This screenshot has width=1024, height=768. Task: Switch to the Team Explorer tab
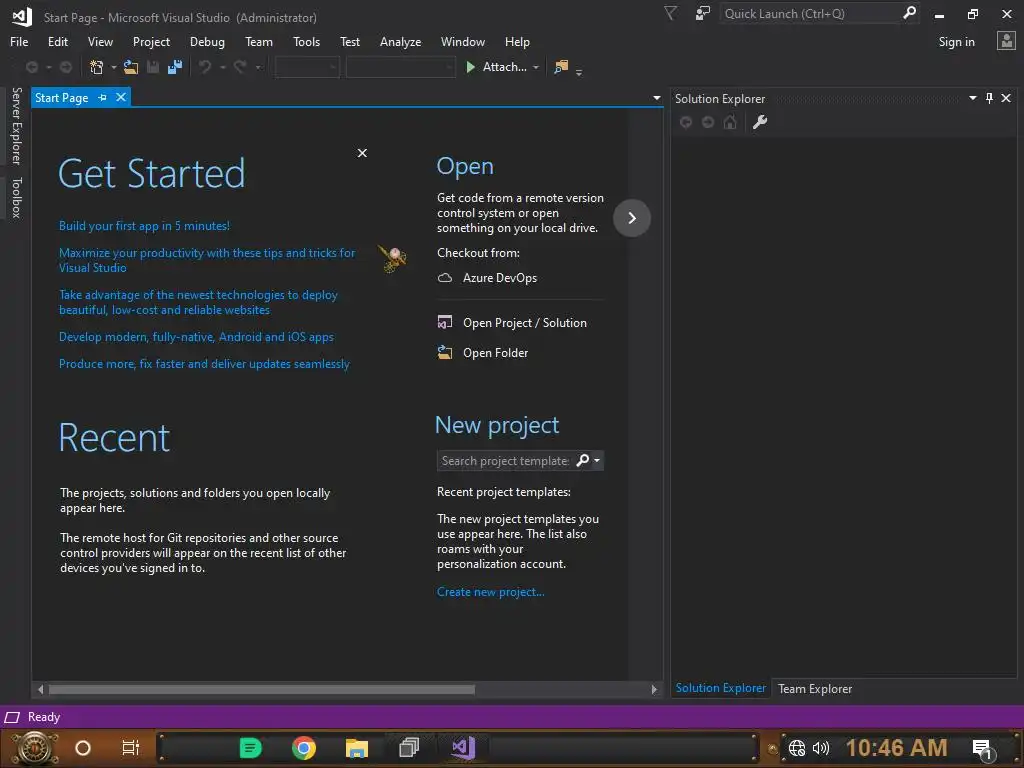(814, 689)
